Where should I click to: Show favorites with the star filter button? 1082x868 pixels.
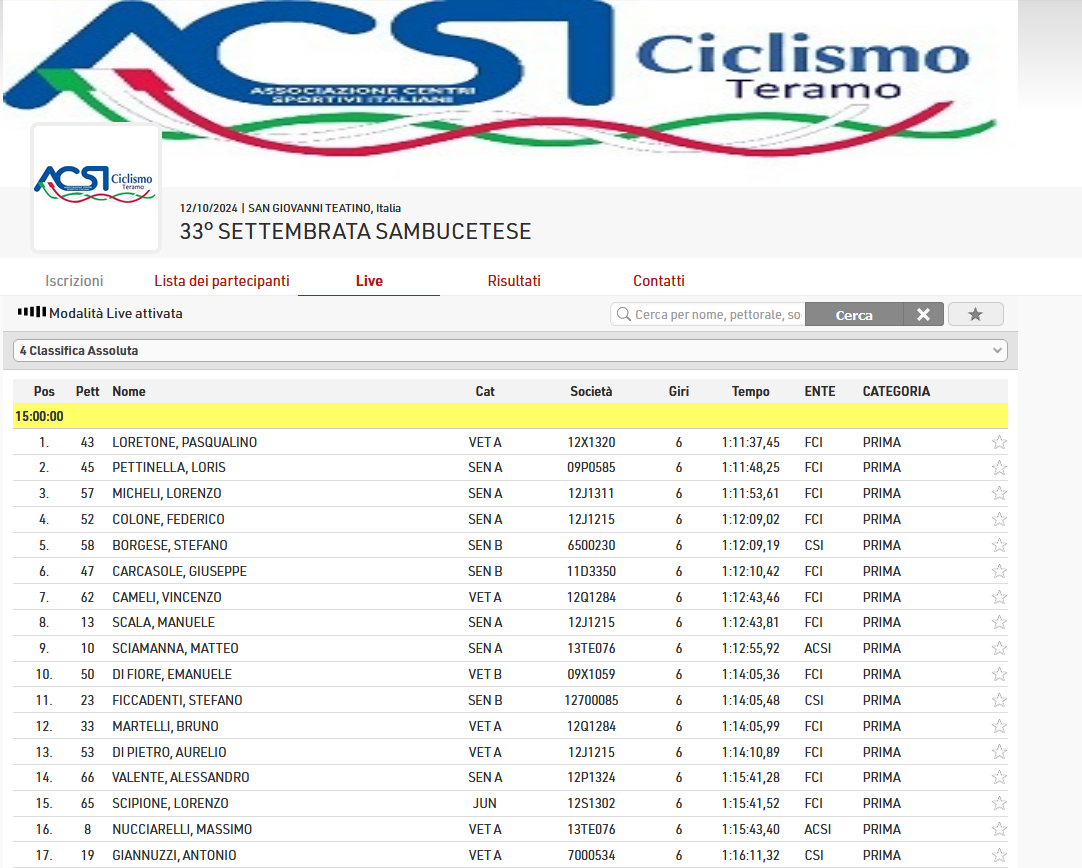pos(976,315)
